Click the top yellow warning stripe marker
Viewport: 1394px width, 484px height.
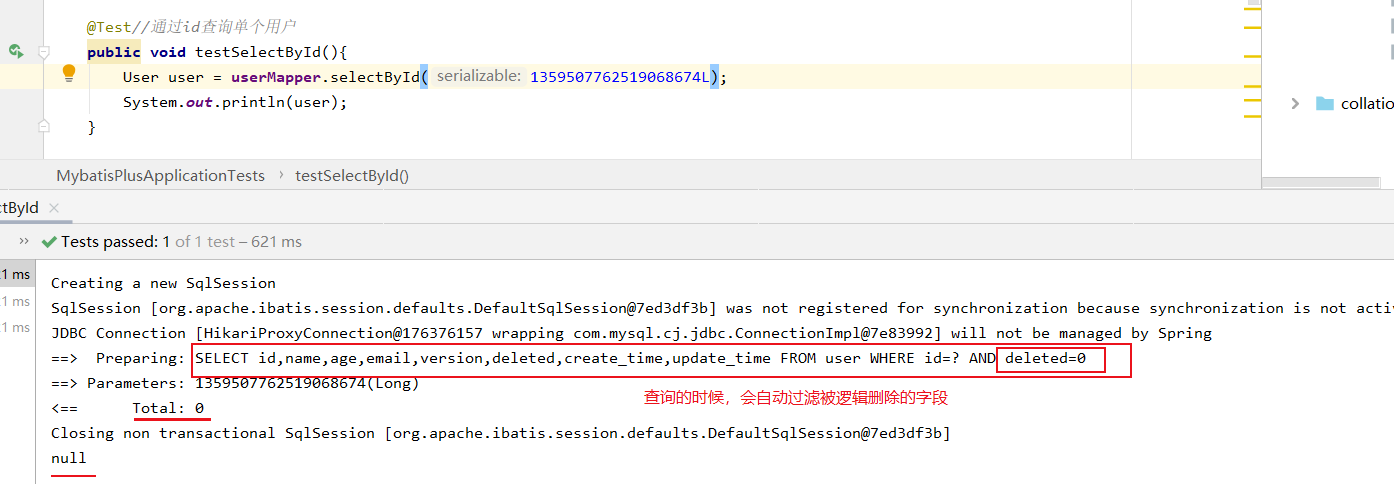pos(1251,8)
